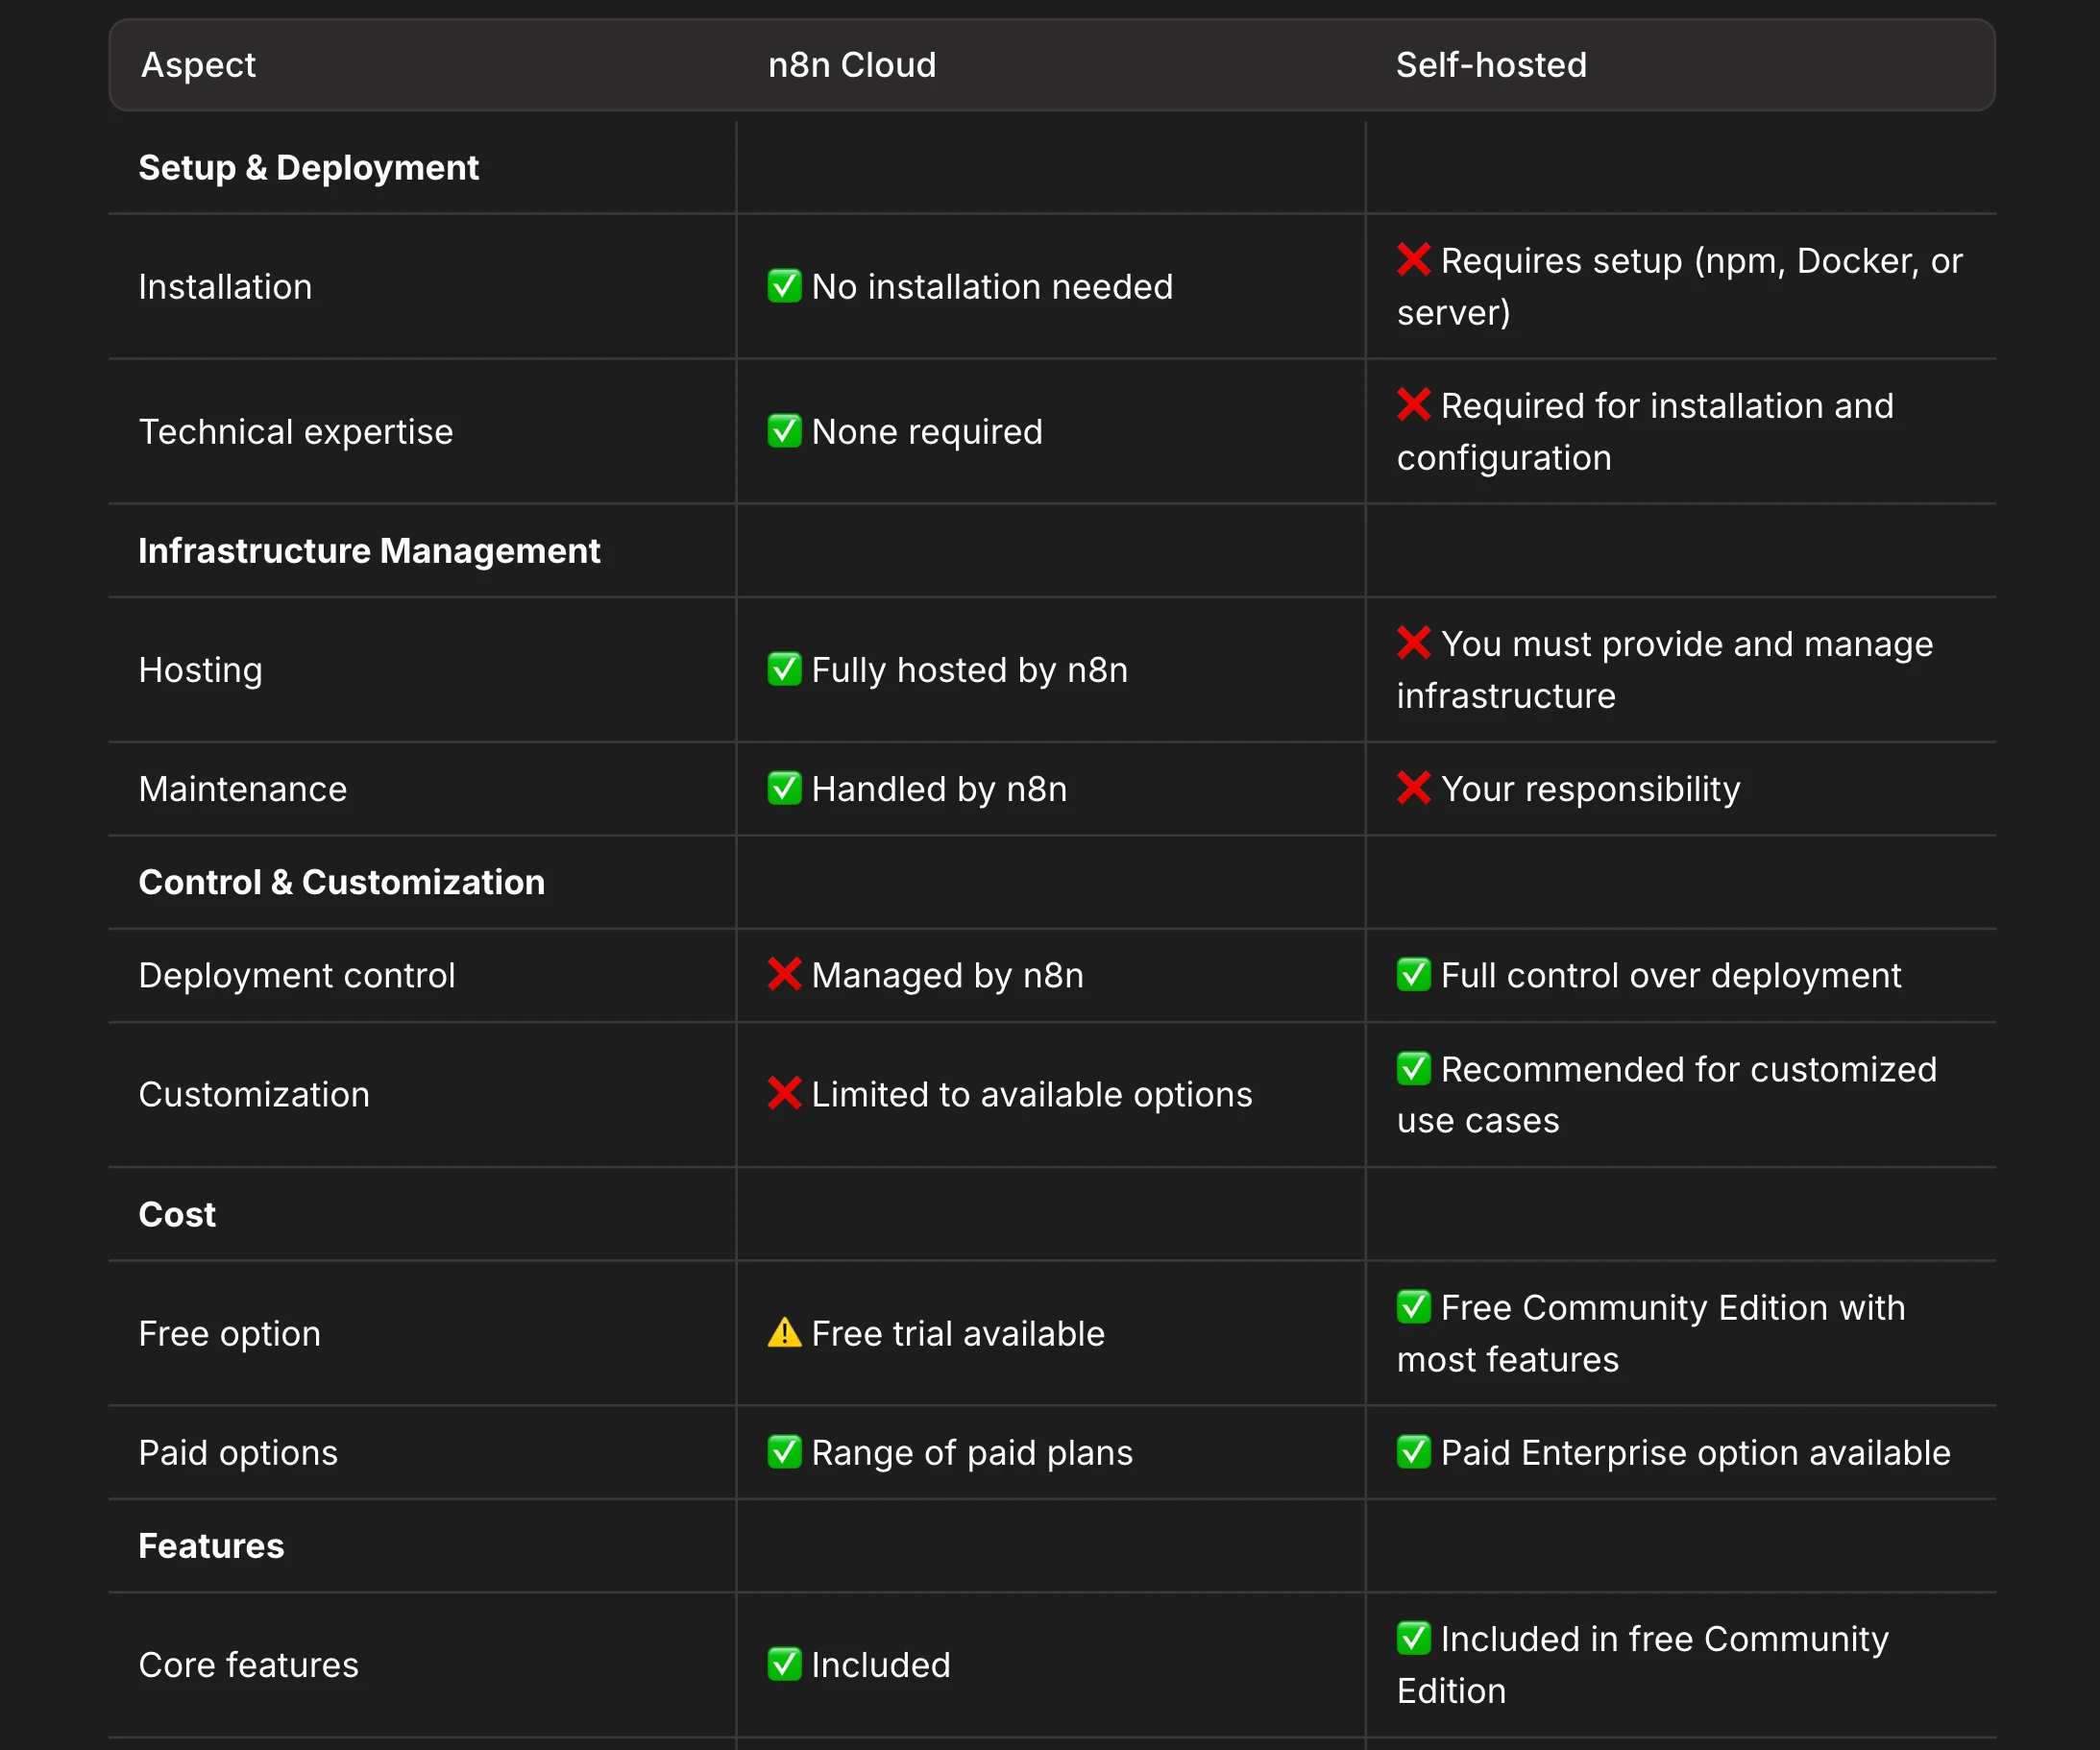2100x1750 pixels.
Task: Click green check icon beside "Handled by n8n"
Action: pyautogui.click(x=784, y=788)
